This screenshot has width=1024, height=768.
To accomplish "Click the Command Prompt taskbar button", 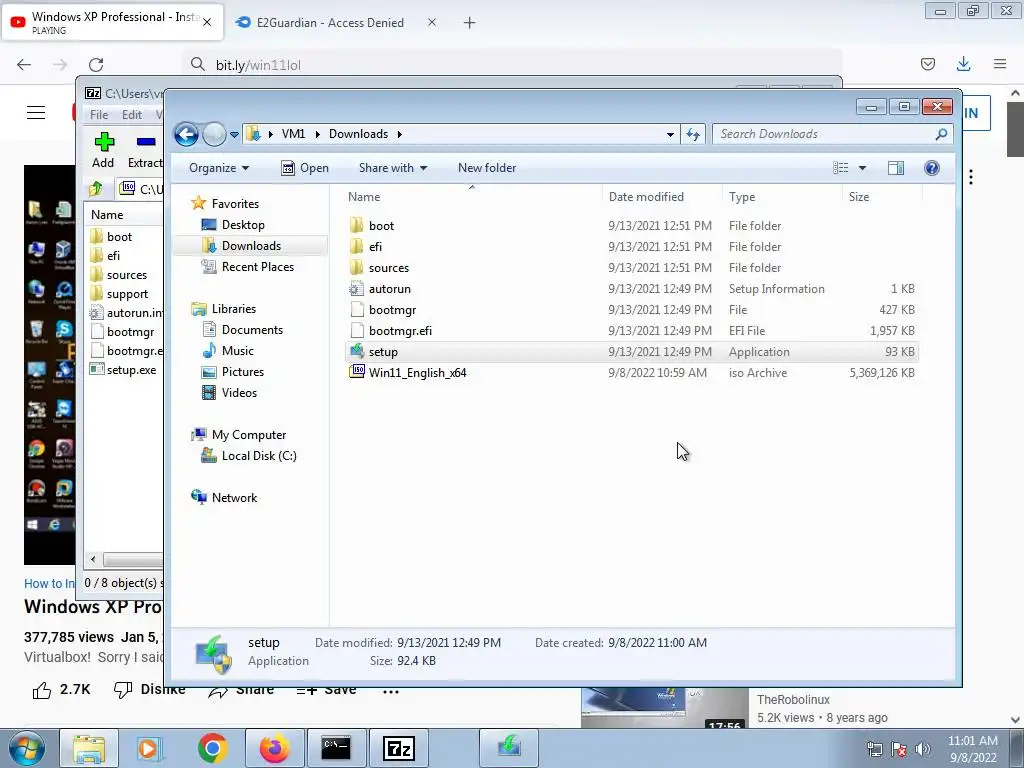I will 336,748.
